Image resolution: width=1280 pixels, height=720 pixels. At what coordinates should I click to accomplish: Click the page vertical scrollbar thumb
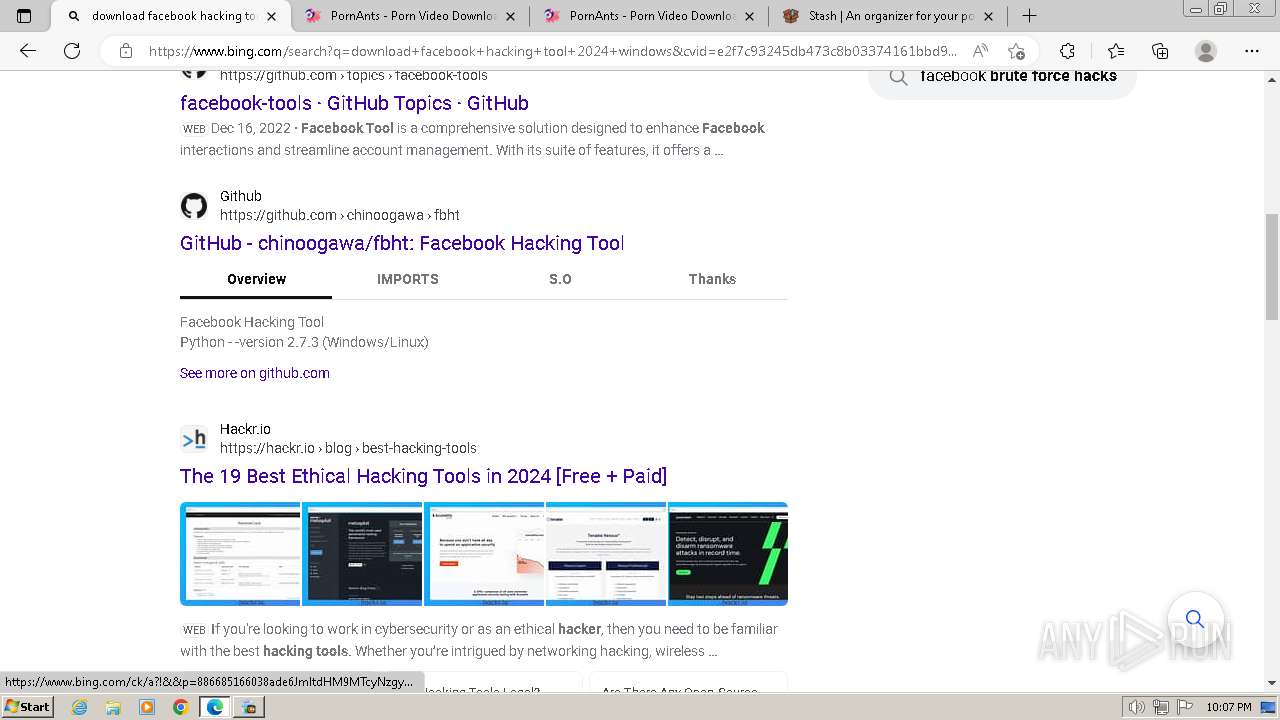pyautogui.click(x=1272, y=266)
